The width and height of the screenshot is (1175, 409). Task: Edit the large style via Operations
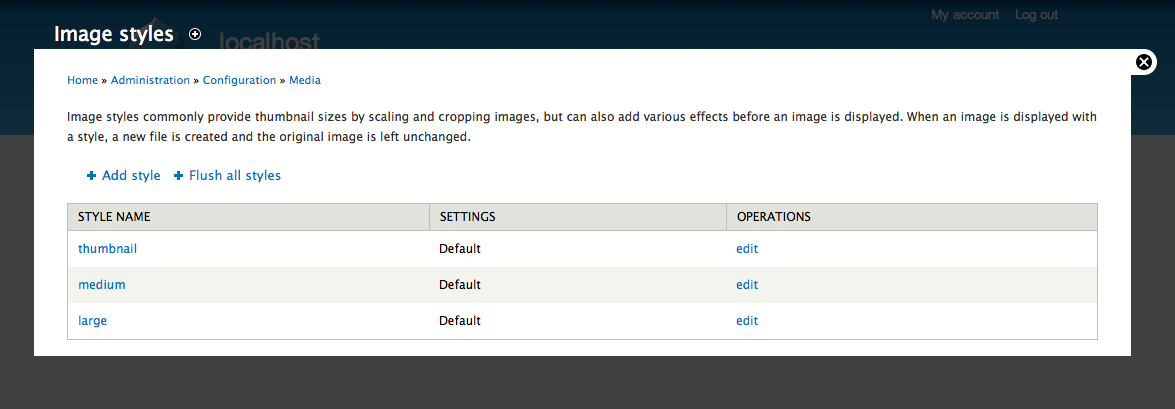point(747,321)
